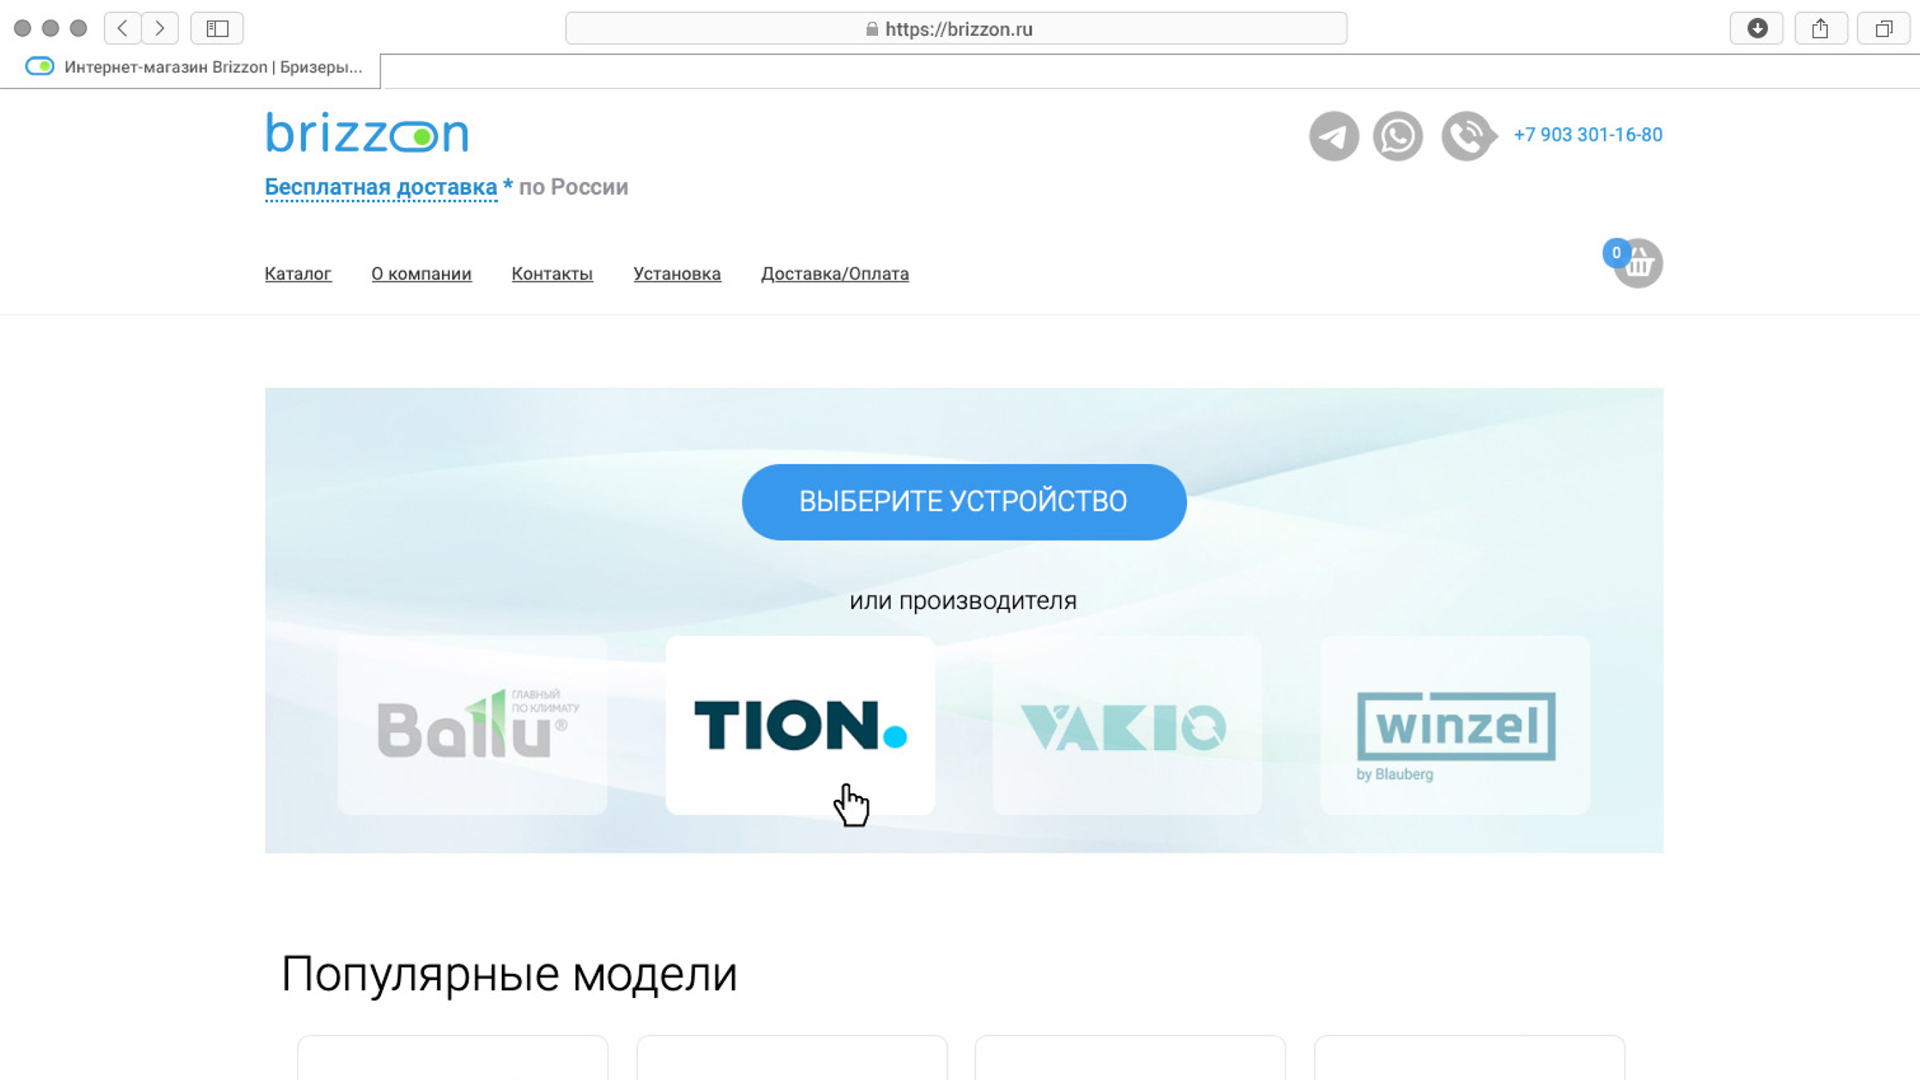The height and width of the screenshot is (1080, 1920).
Task: Click the brizzon logo
Action: point(367,133)
